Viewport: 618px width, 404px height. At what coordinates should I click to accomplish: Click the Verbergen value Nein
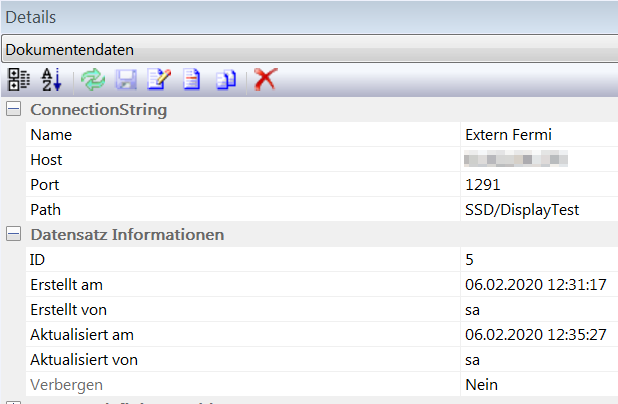(482, 384)
